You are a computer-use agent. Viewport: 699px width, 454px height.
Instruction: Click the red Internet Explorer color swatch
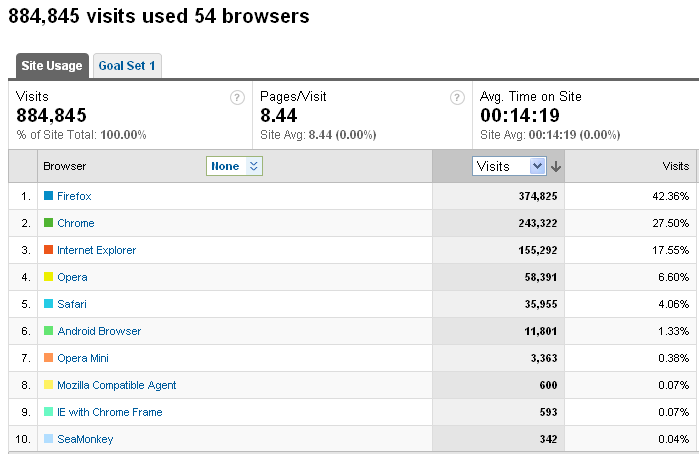pyautogui.click(x=49, y=250)
